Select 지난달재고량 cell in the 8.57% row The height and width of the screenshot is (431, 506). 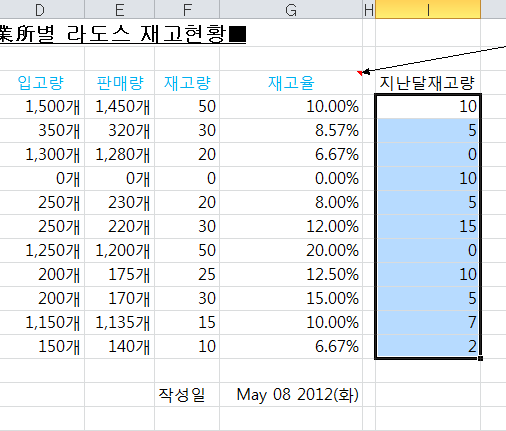coord(428,131)
